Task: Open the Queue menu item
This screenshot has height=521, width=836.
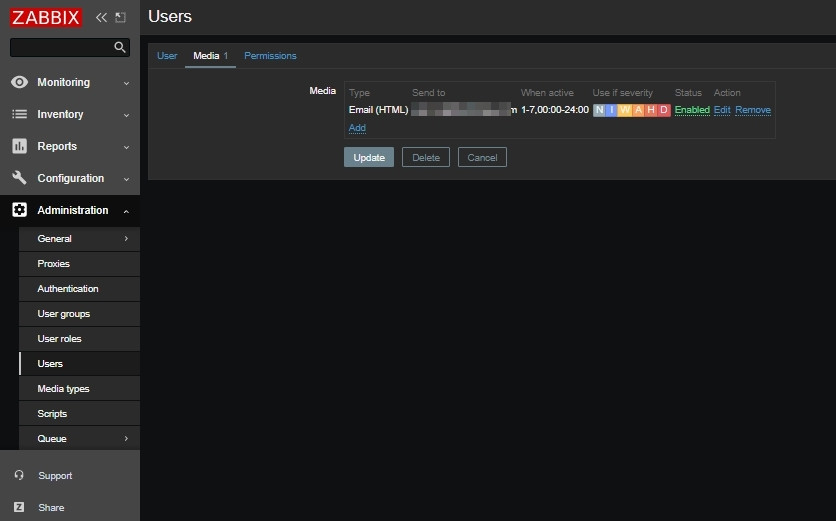Action: tap(79, 438)
